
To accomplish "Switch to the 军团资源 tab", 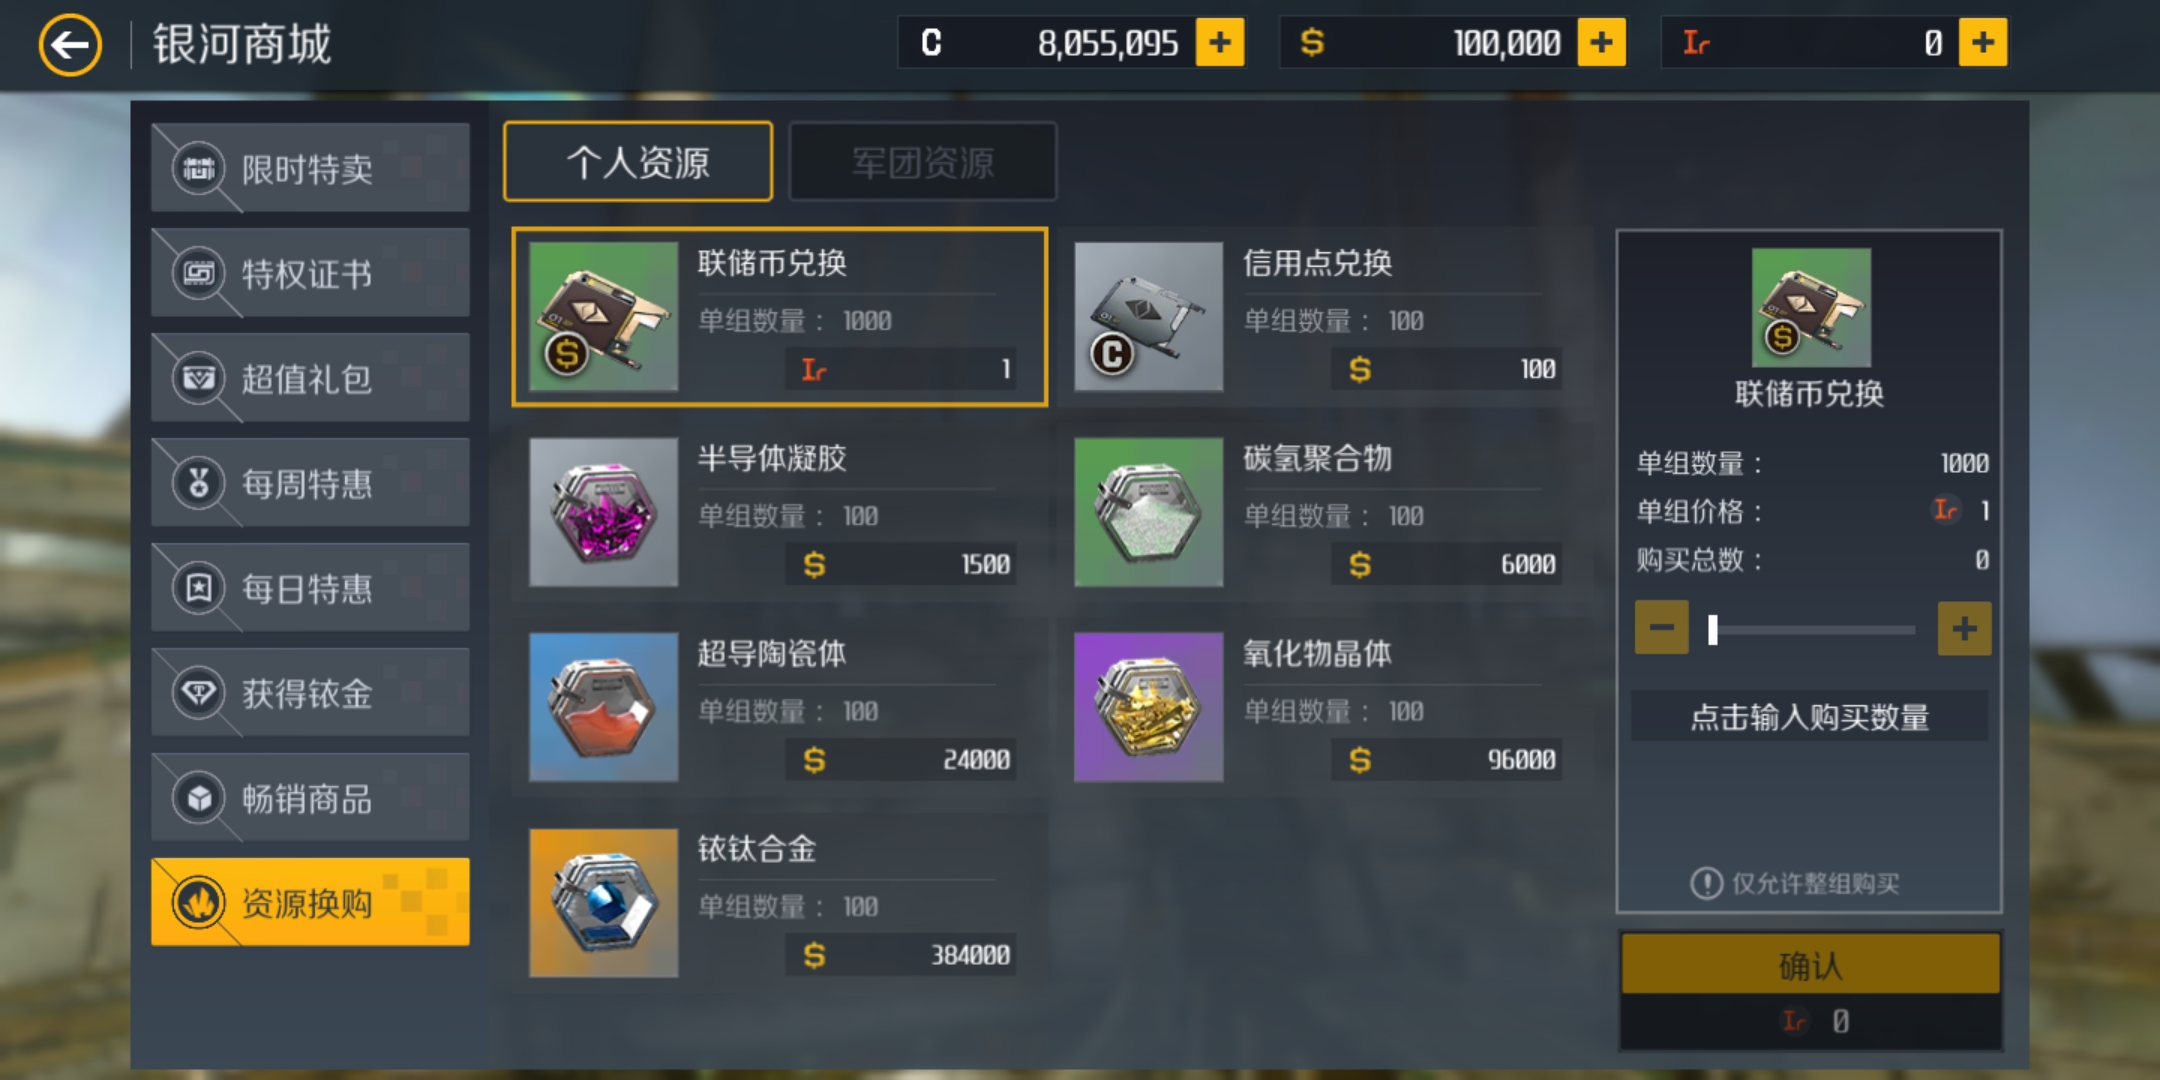I will [x=922, y=162].
